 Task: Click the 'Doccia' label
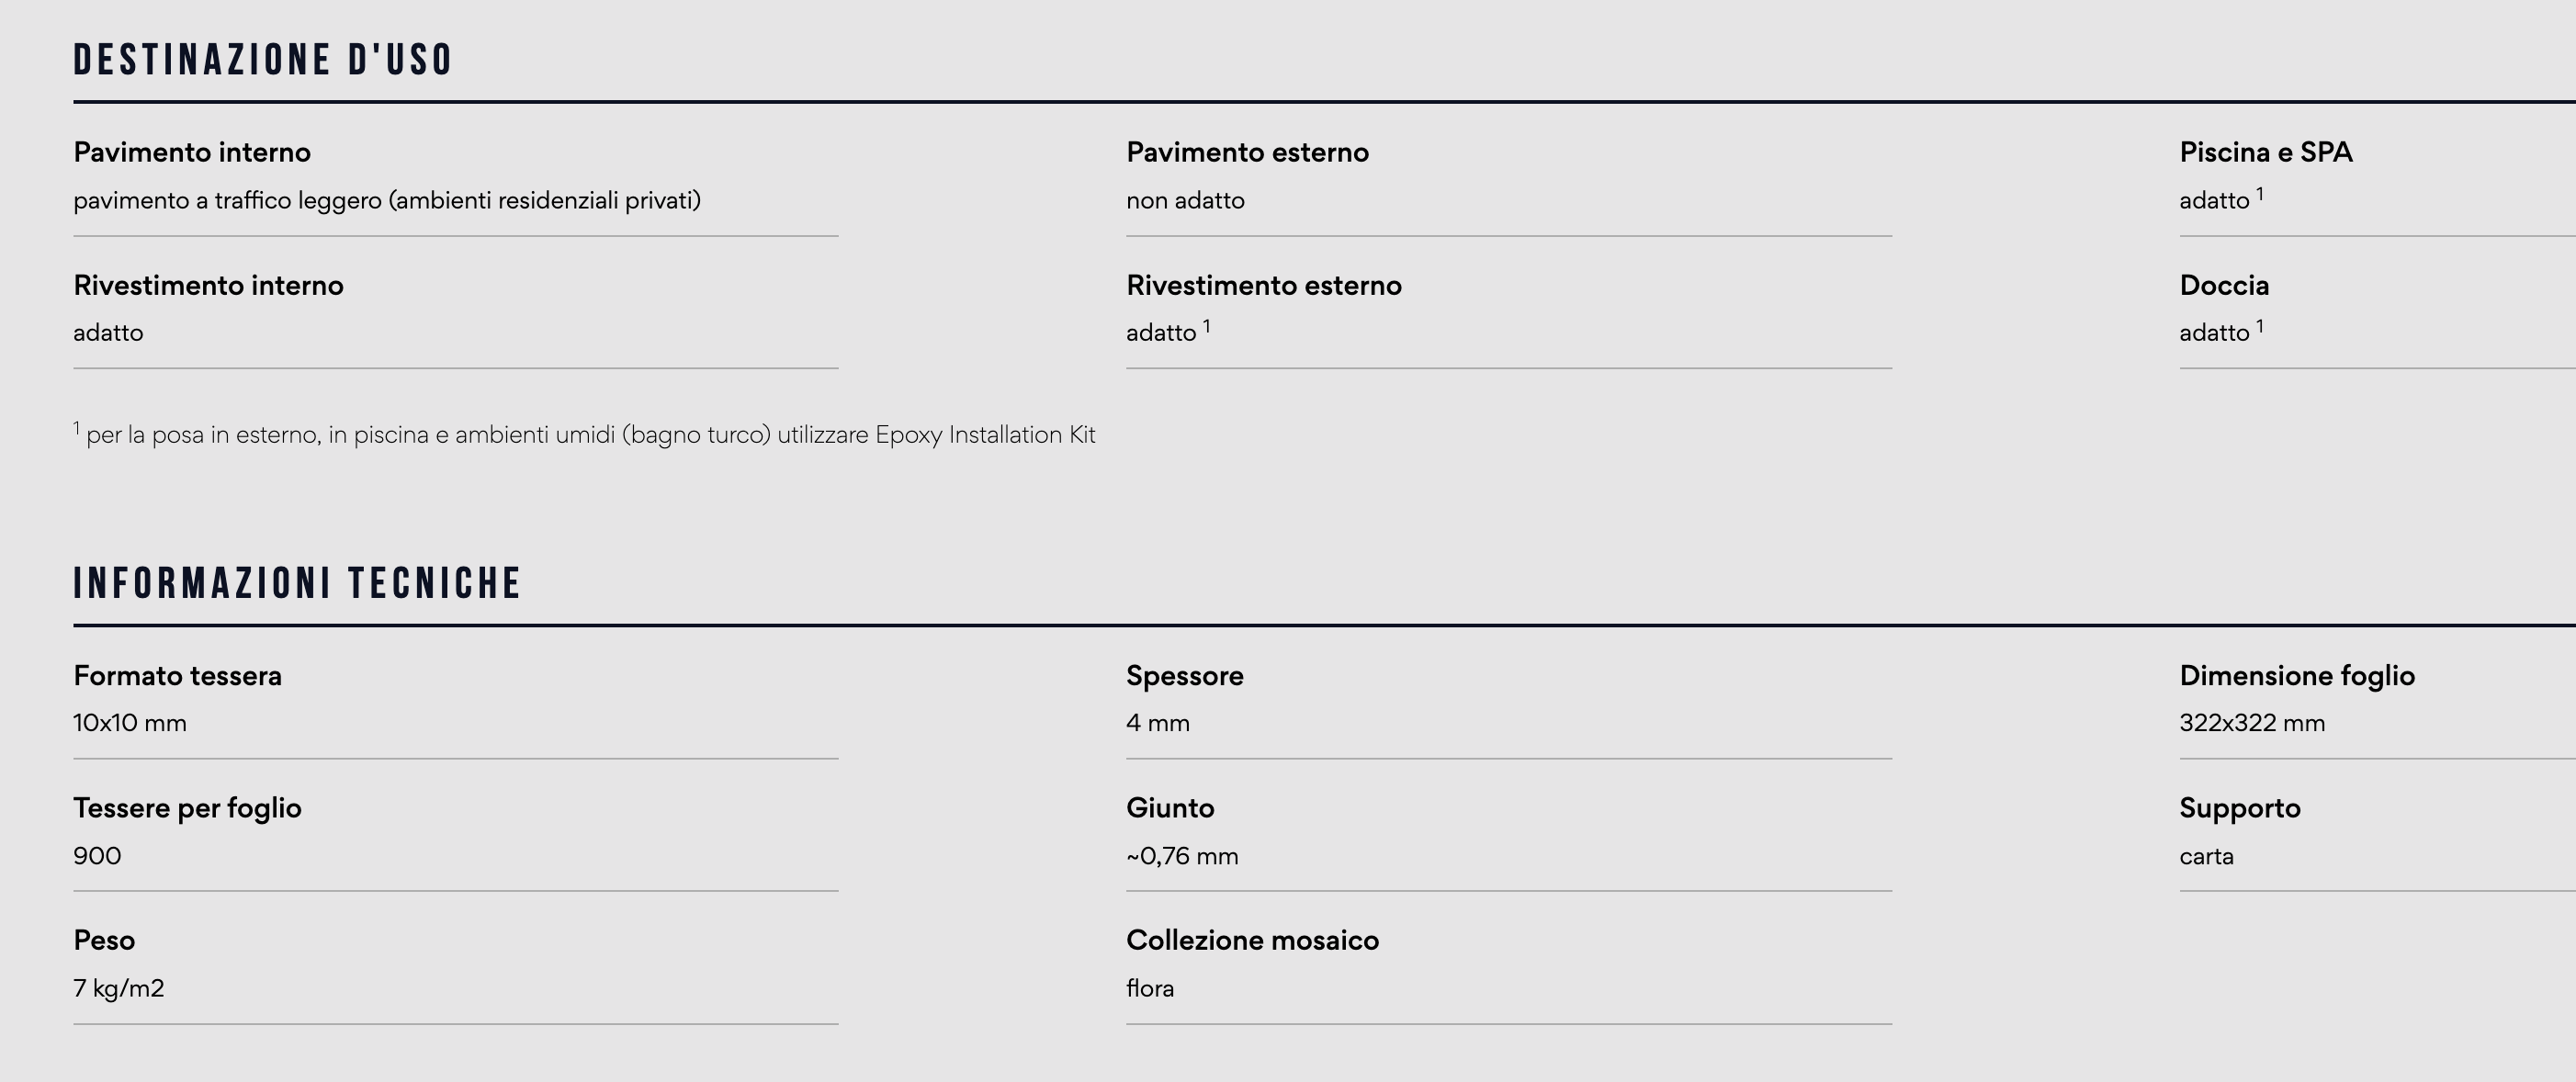(x=2224, y=286)
